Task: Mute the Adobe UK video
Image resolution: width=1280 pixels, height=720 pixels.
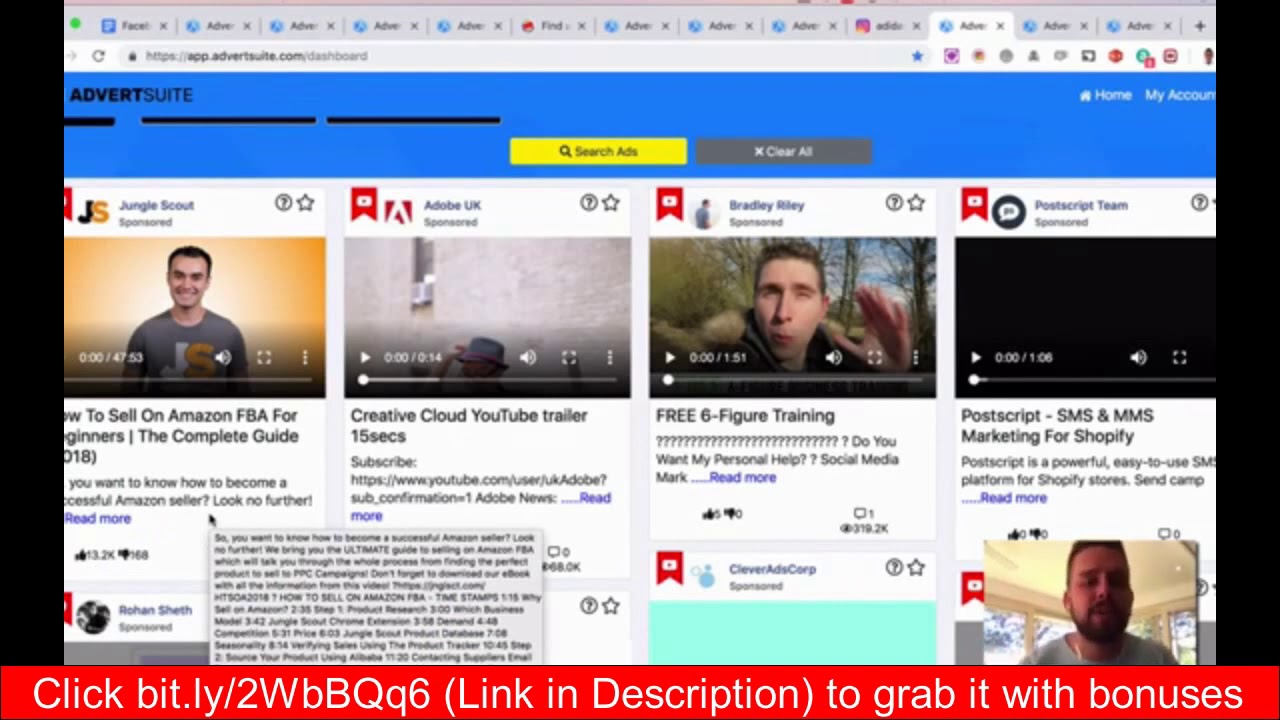Action: click(x=528, y=357)
